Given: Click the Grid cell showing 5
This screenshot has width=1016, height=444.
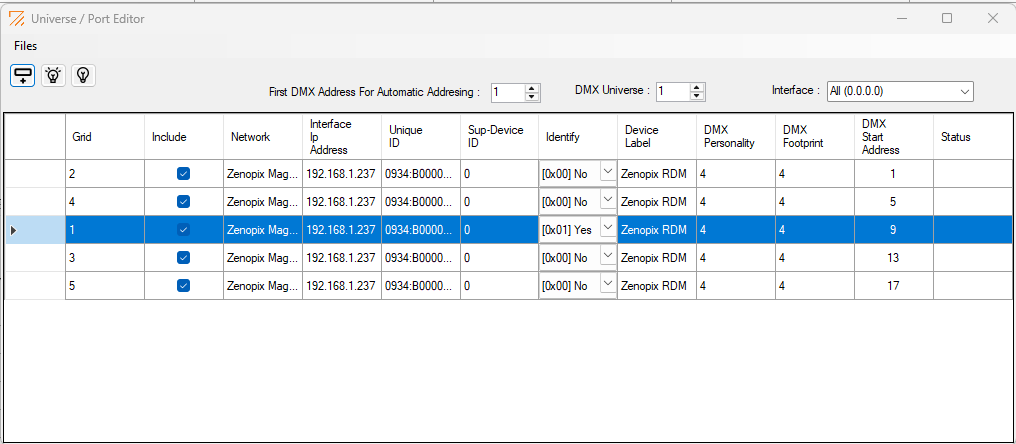Looking at the screenshot, I should click(105, 285).
